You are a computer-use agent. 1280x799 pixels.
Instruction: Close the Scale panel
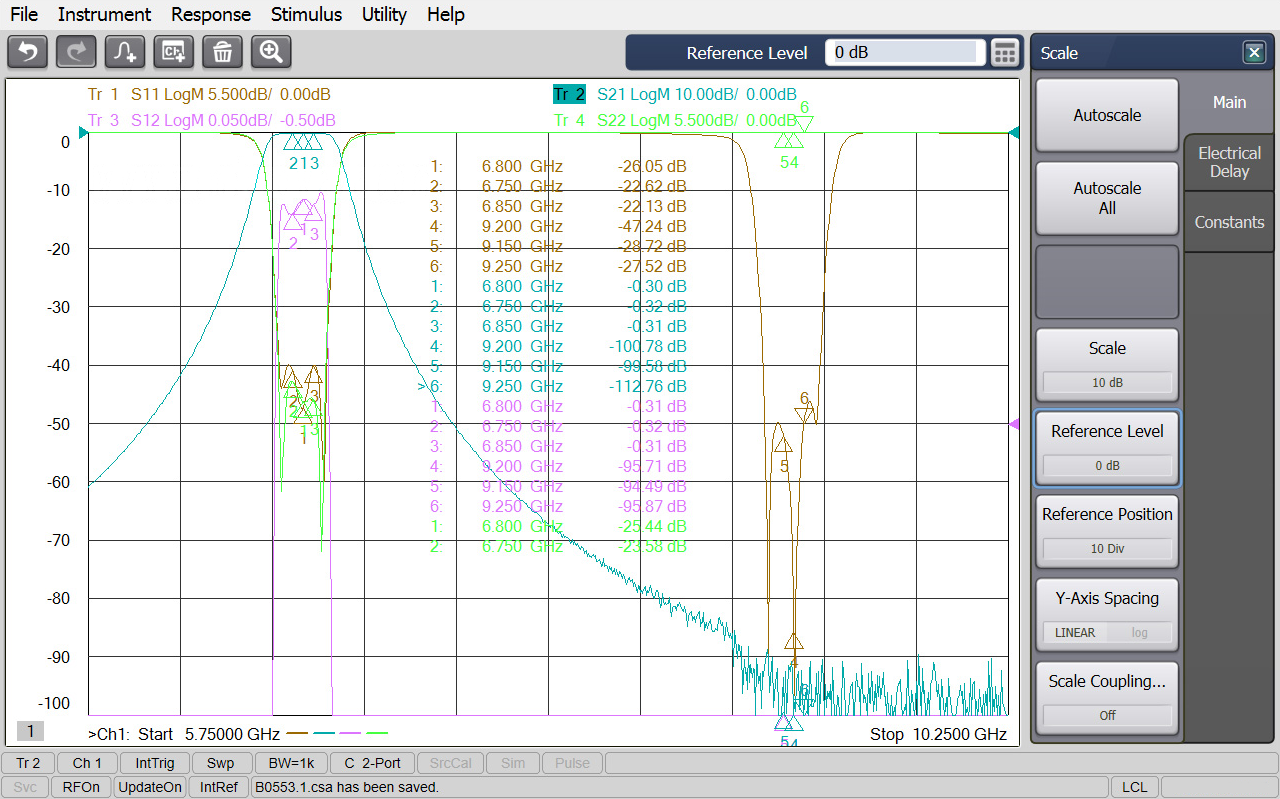(1253, 53)
